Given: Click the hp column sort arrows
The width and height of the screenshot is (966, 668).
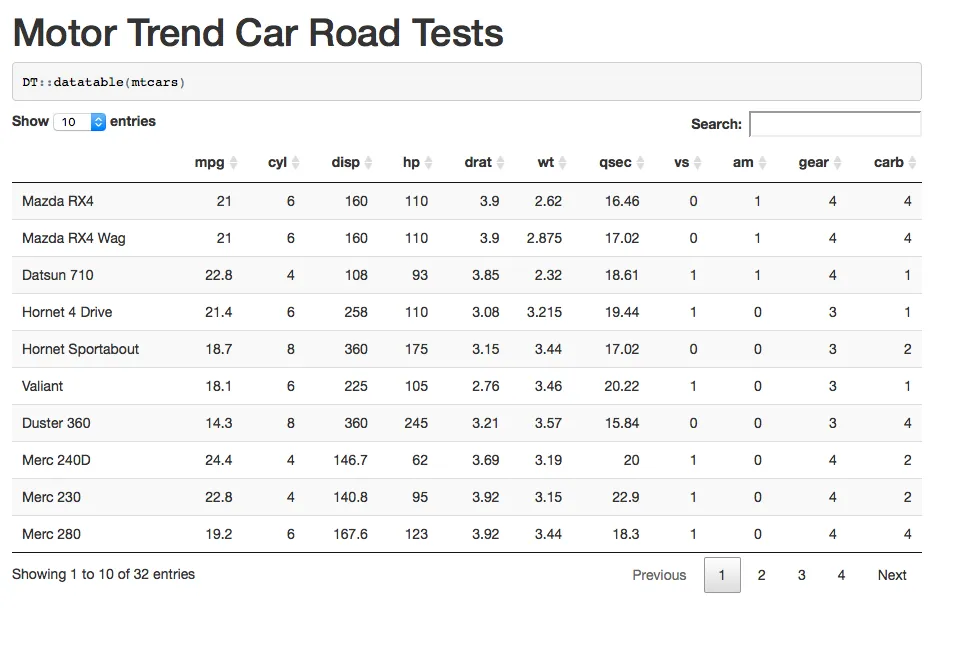Looking at the screenshot, I should tap(429, 163).
